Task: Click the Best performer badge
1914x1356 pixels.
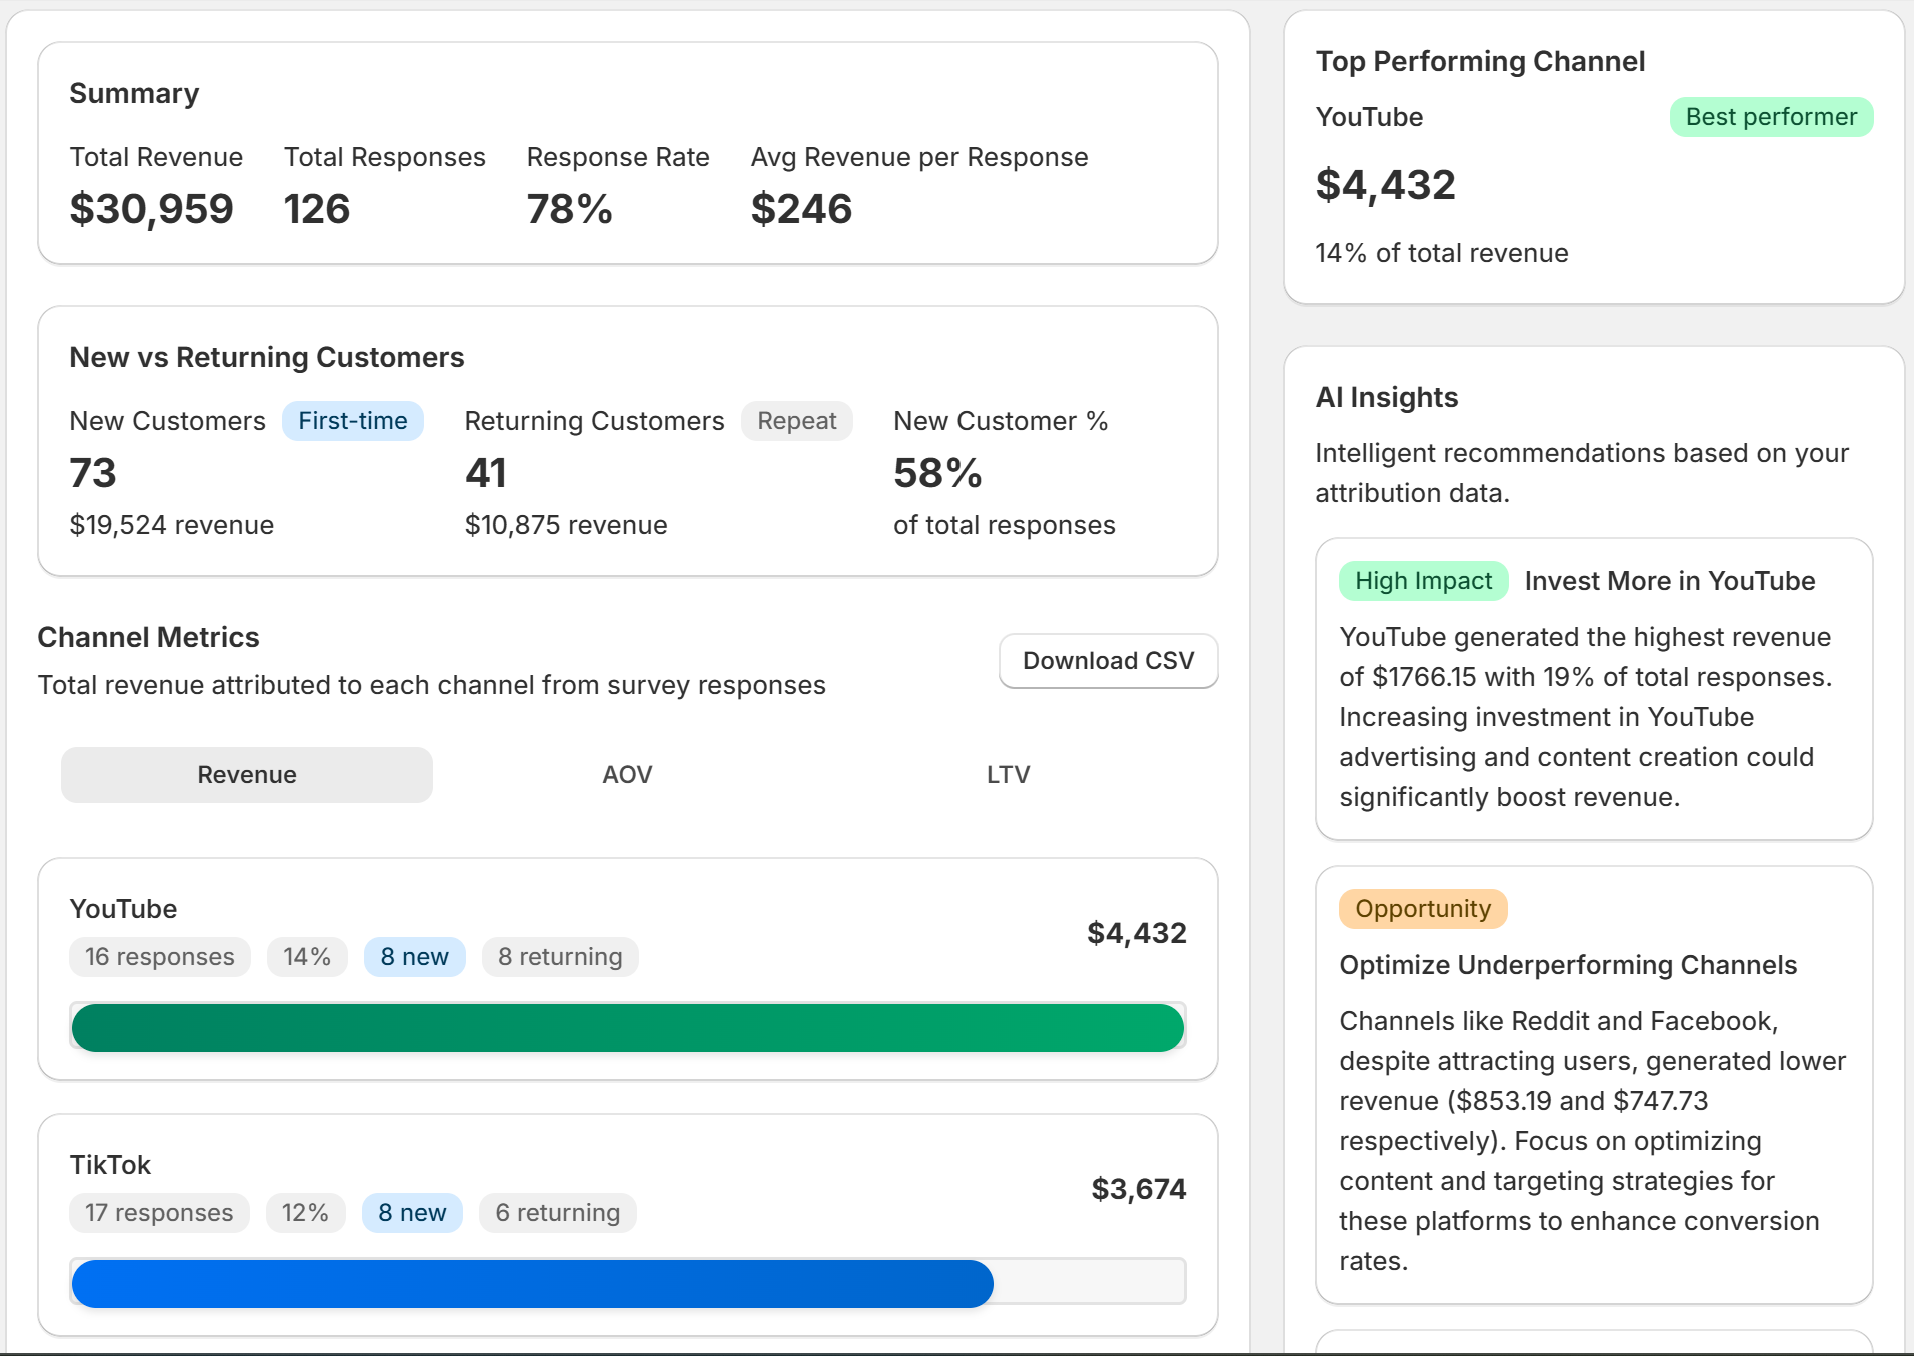Action: (1771, 116)
